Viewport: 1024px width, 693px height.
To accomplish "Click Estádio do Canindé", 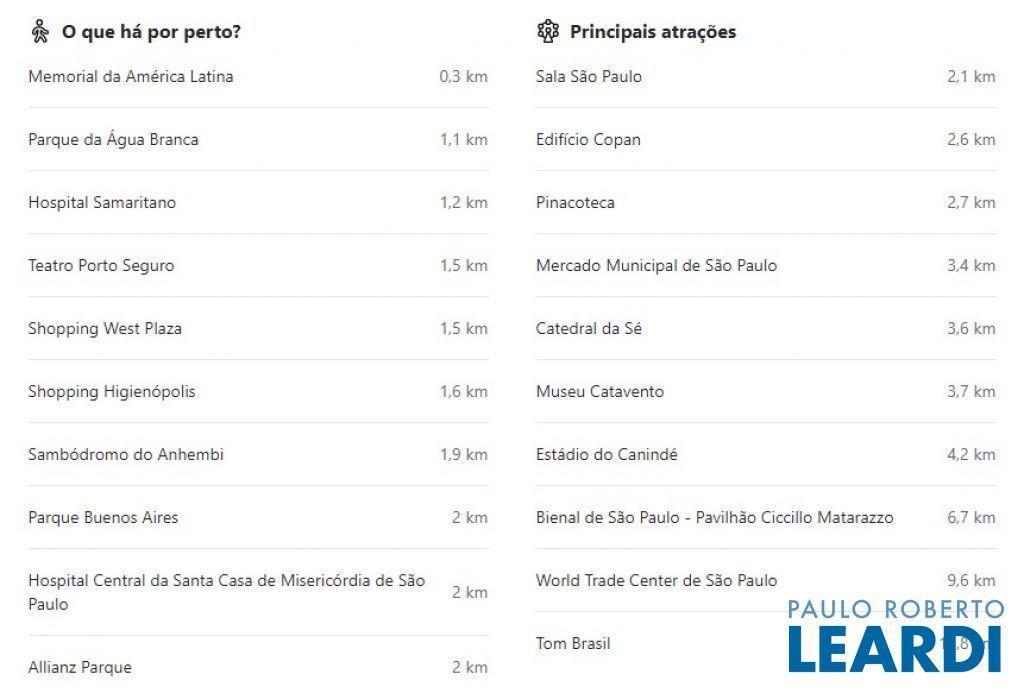I will pyautogui.click(x=607, y=454).
